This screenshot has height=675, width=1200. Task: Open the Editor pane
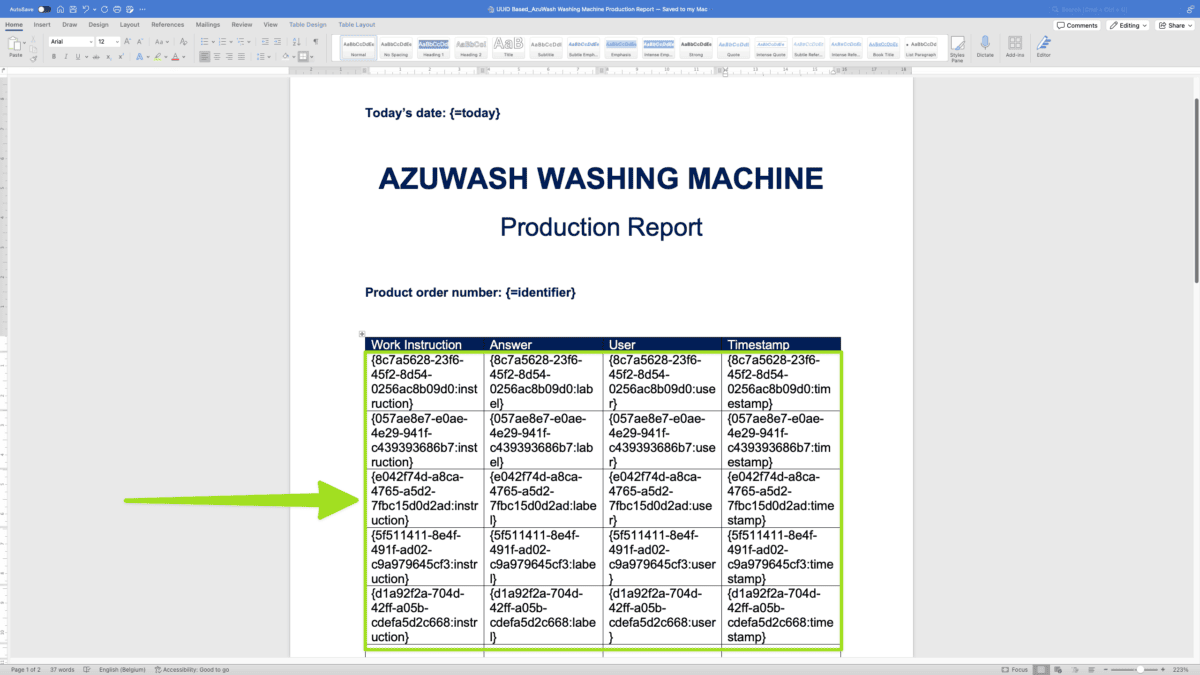1043,46
